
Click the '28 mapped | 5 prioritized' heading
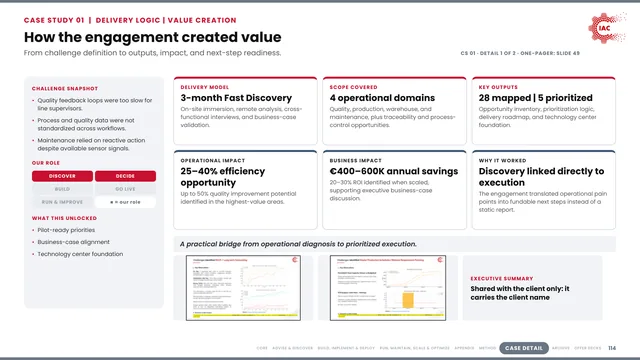click(536, 98)
